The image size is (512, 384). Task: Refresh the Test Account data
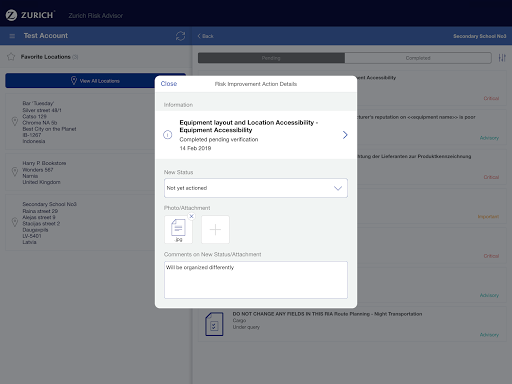click(180, 36)
